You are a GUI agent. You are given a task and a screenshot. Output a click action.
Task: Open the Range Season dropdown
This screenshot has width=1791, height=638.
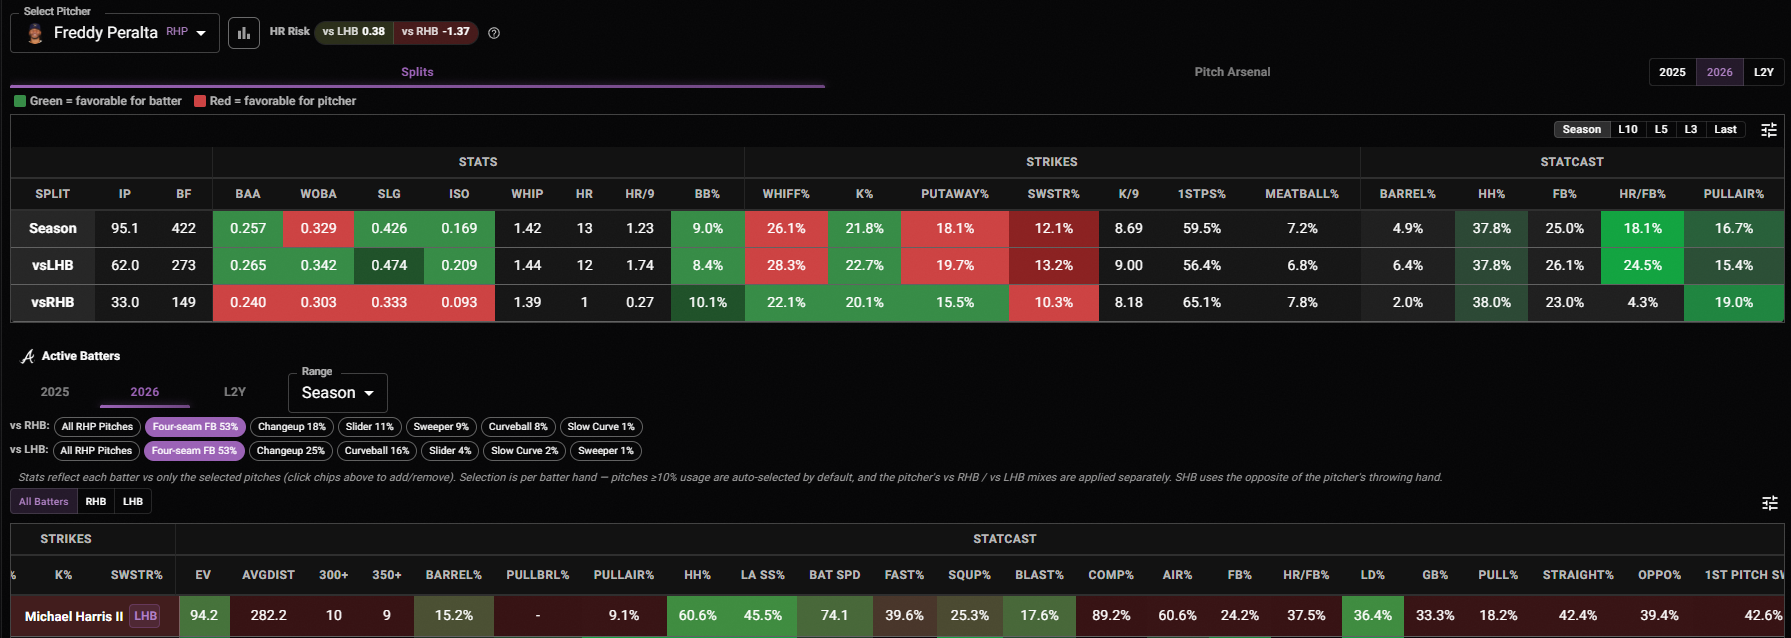pyautogui.click(x=338, y=393)
